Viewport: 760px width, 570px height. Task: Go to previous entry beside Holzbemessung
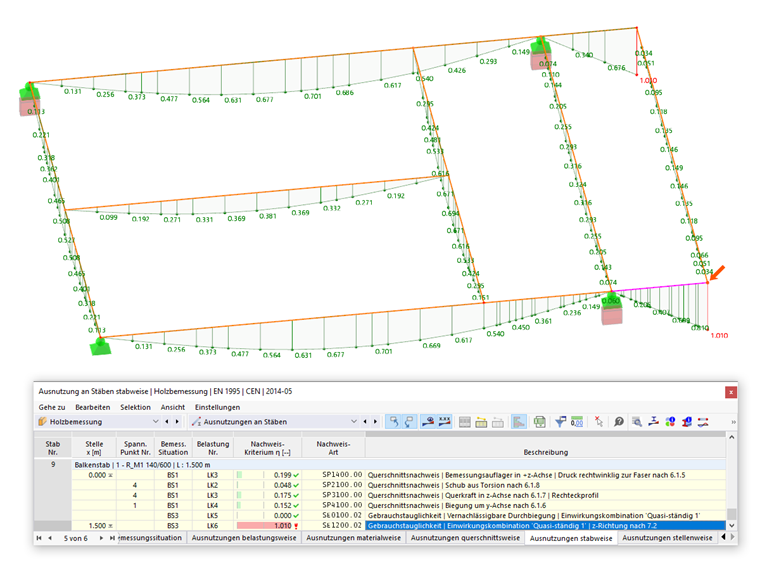tap(167, 422)
